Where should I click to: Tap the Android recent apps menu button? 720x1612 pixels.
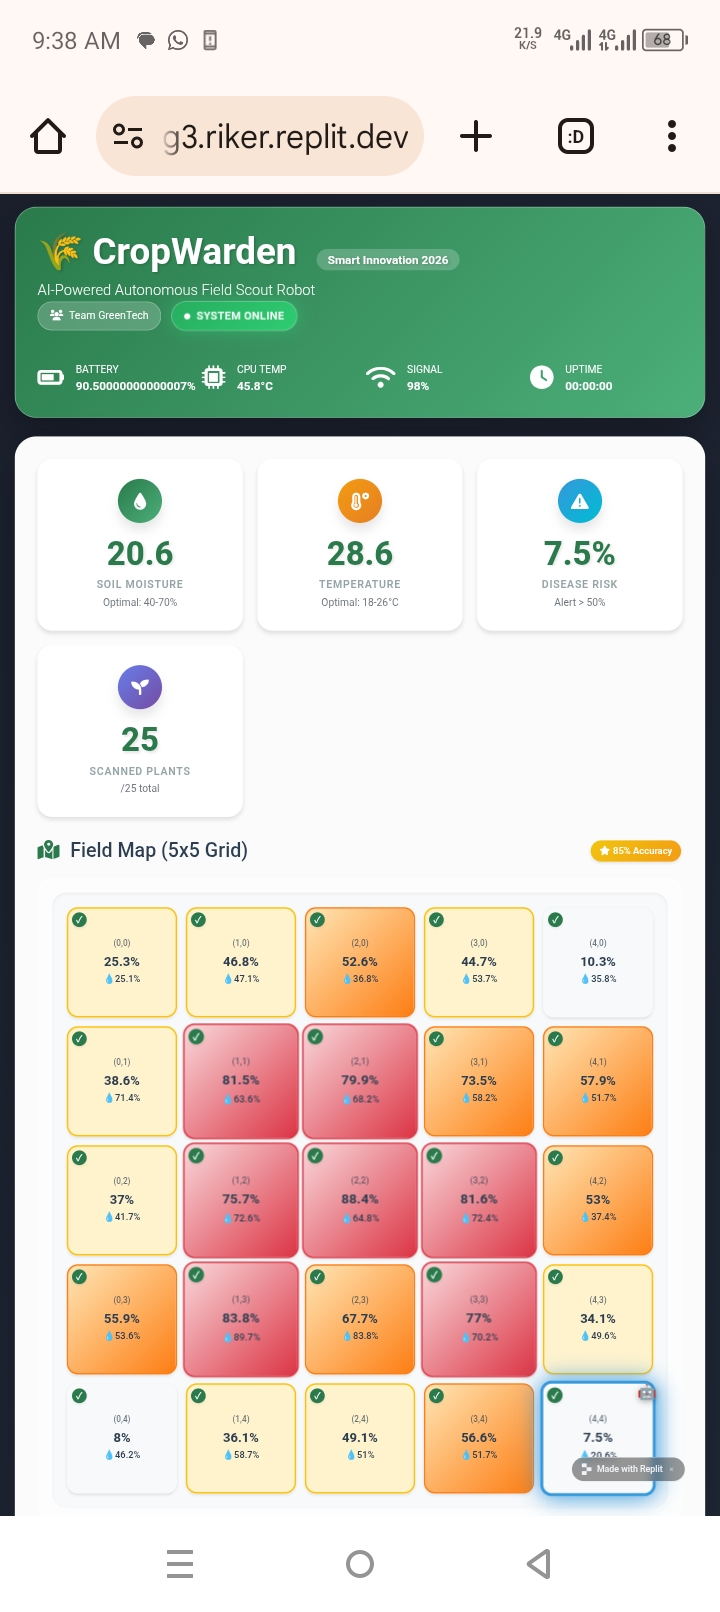pyautogui.click(x=180, y=1563)
